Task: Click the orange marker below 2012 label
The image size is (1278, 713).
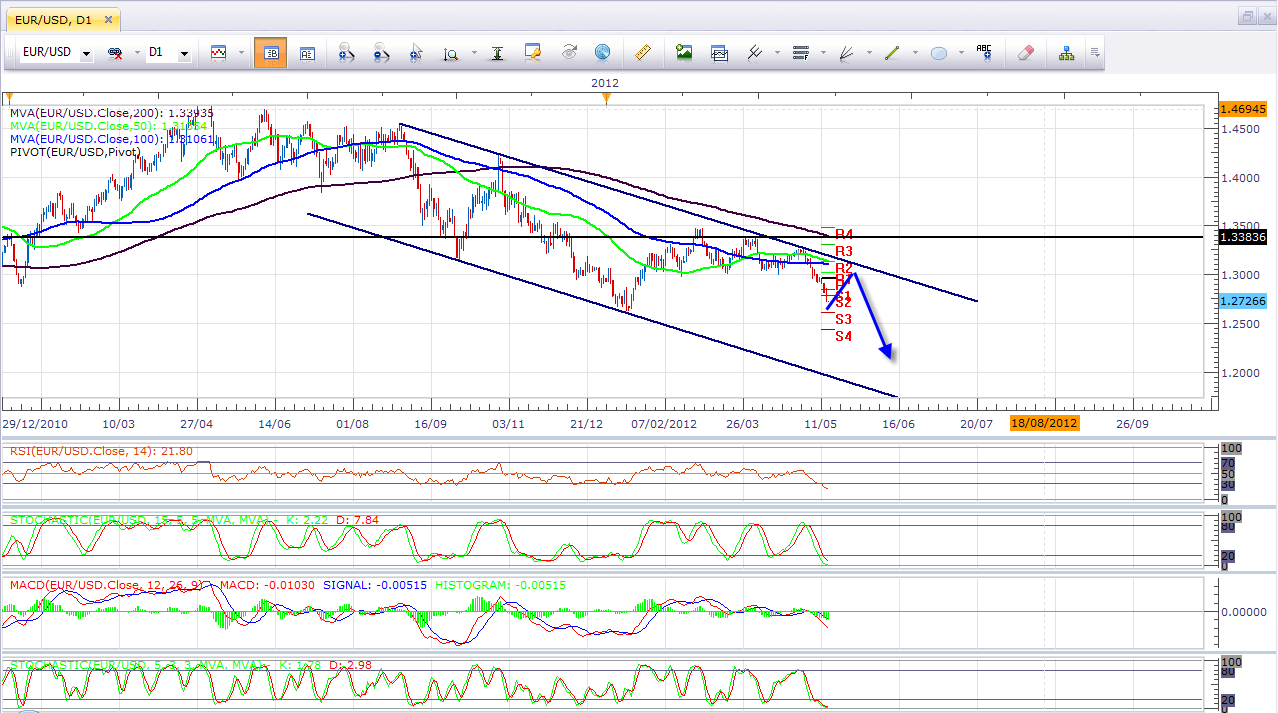Action: click(606, 97)
